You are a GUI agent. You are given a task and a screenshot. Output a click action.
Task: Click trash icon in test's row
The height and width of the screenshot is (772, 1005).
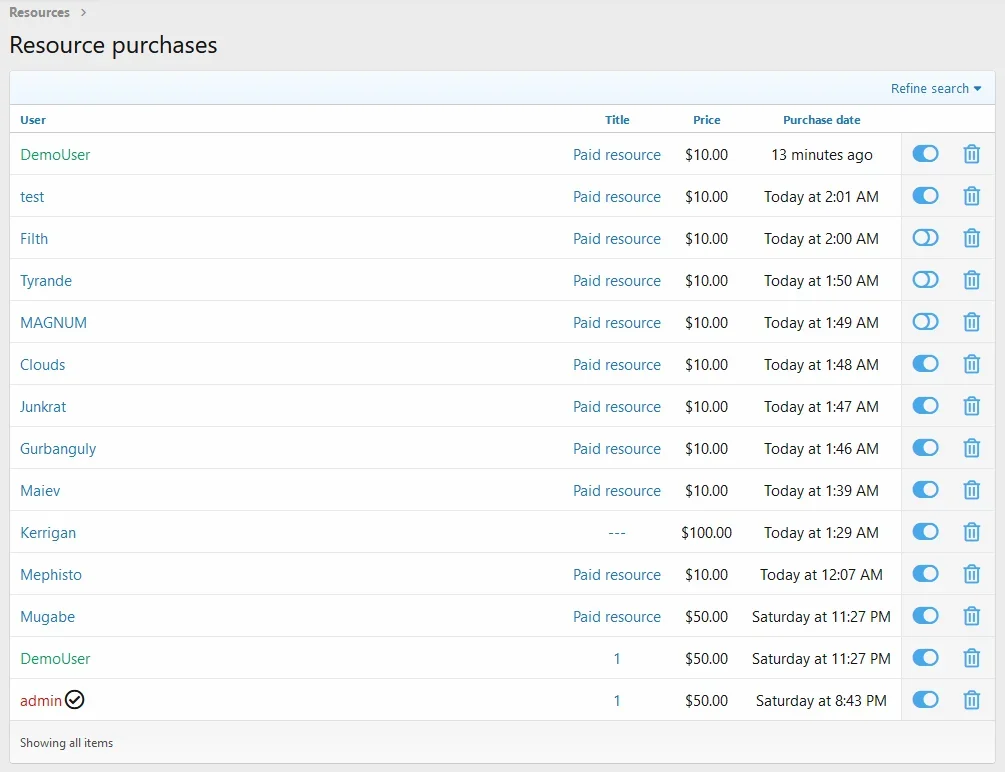(x=971, y=196)
